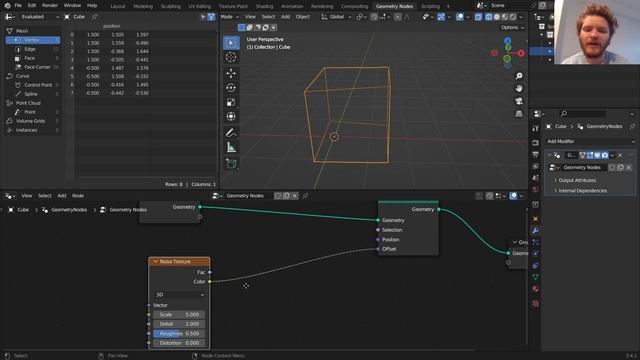Adjust the Noise Texture Scale field
This screenshot has height=360, width=640.
click(179, 315)
